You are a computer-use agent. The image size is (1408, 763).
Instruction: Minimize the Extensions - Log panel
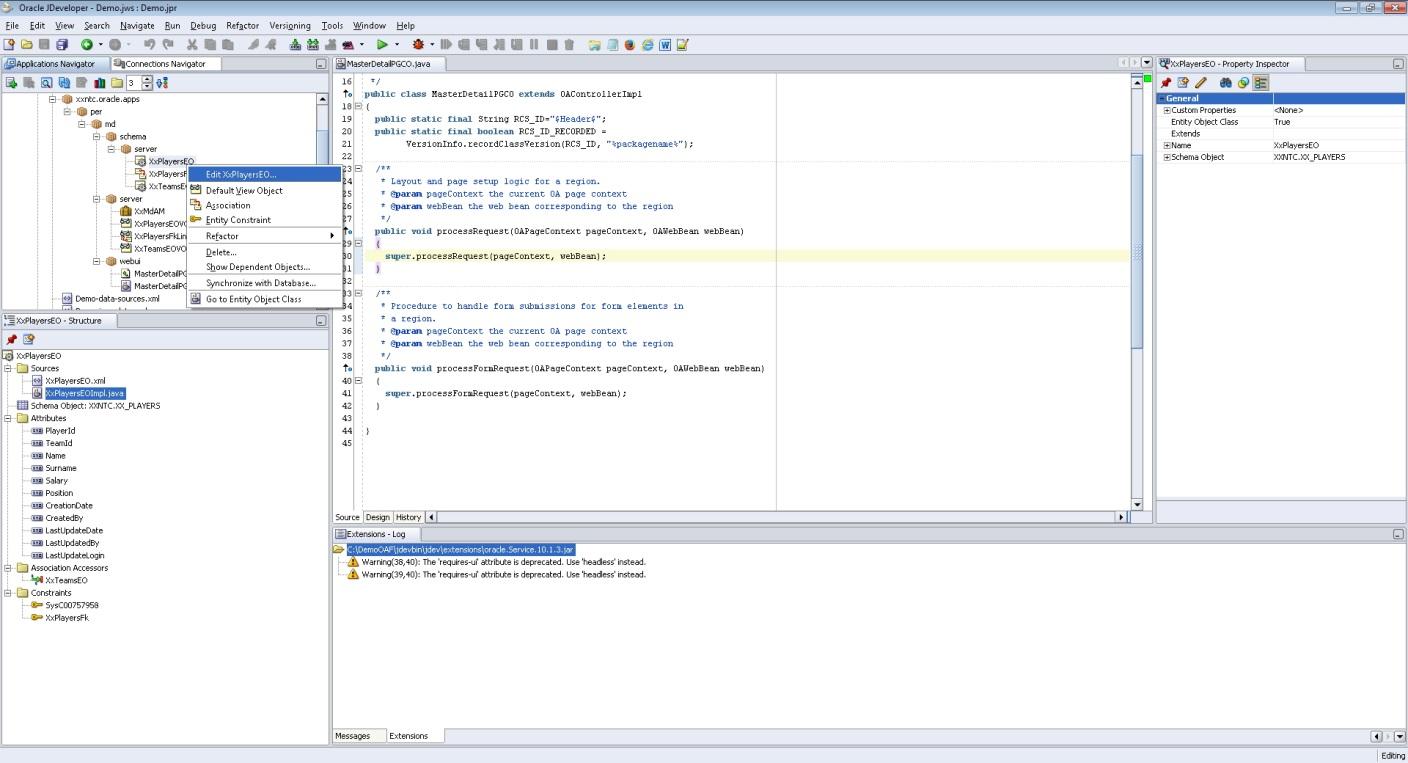tap(1398, 534)
